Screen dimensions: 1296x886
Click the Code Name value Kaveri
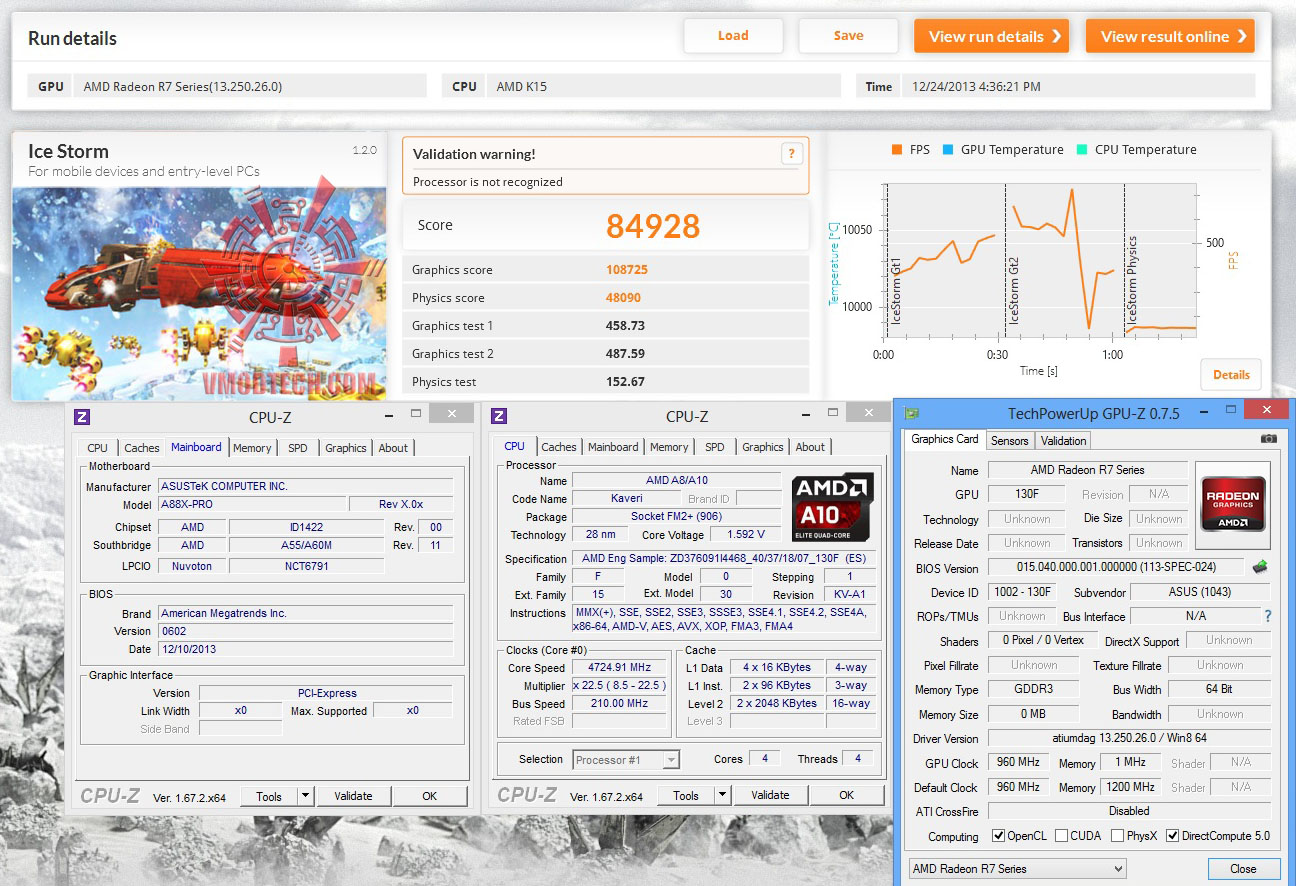point(626,499)
